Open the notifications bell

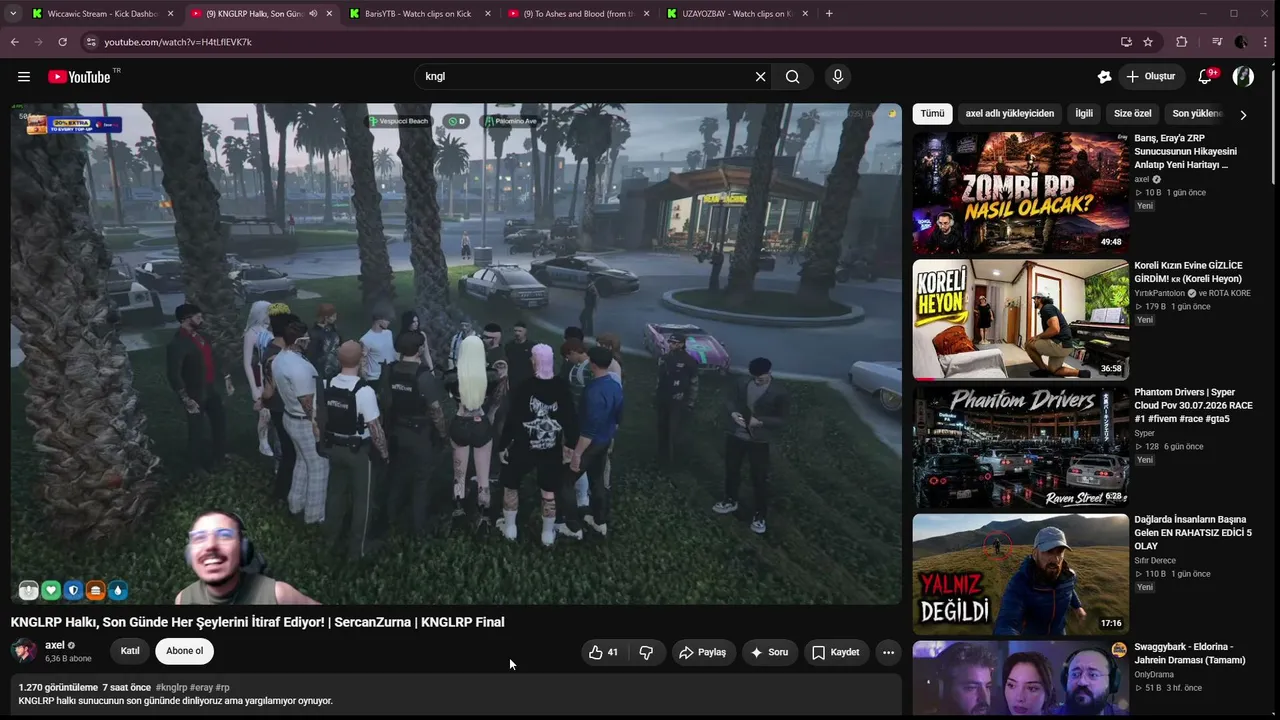click(x=1206, y=77)
